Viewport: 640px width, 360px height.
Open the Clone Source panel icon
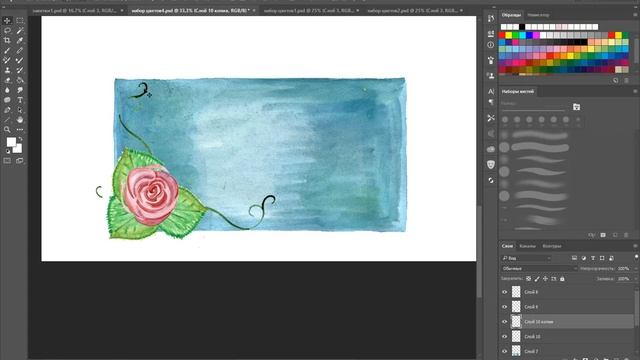[x=491, y=76]
